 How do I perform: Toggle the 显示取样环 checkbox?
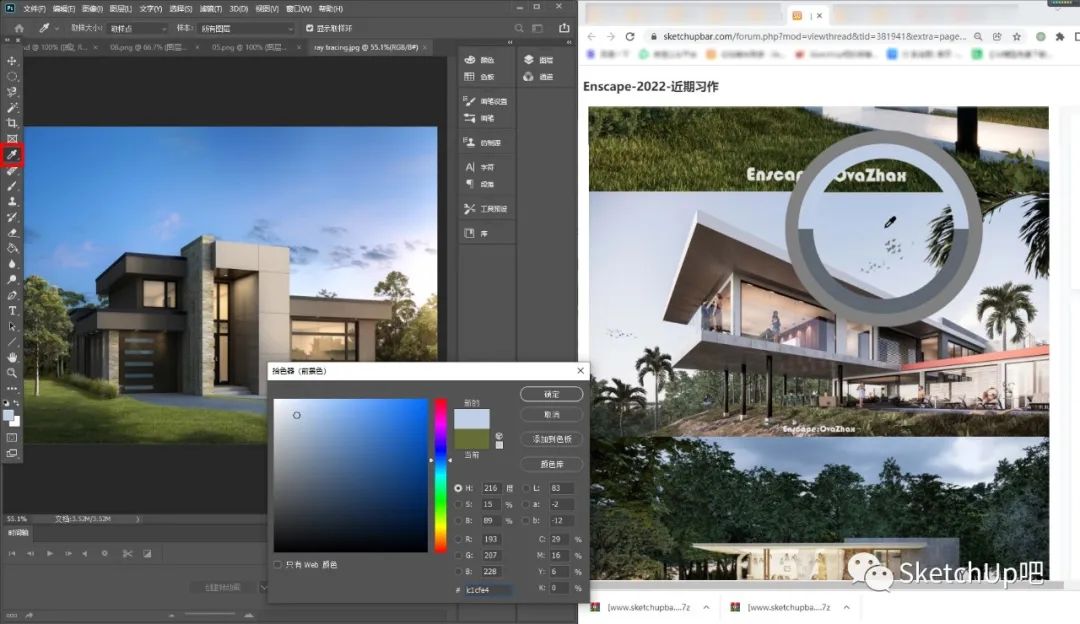point(309,28)
